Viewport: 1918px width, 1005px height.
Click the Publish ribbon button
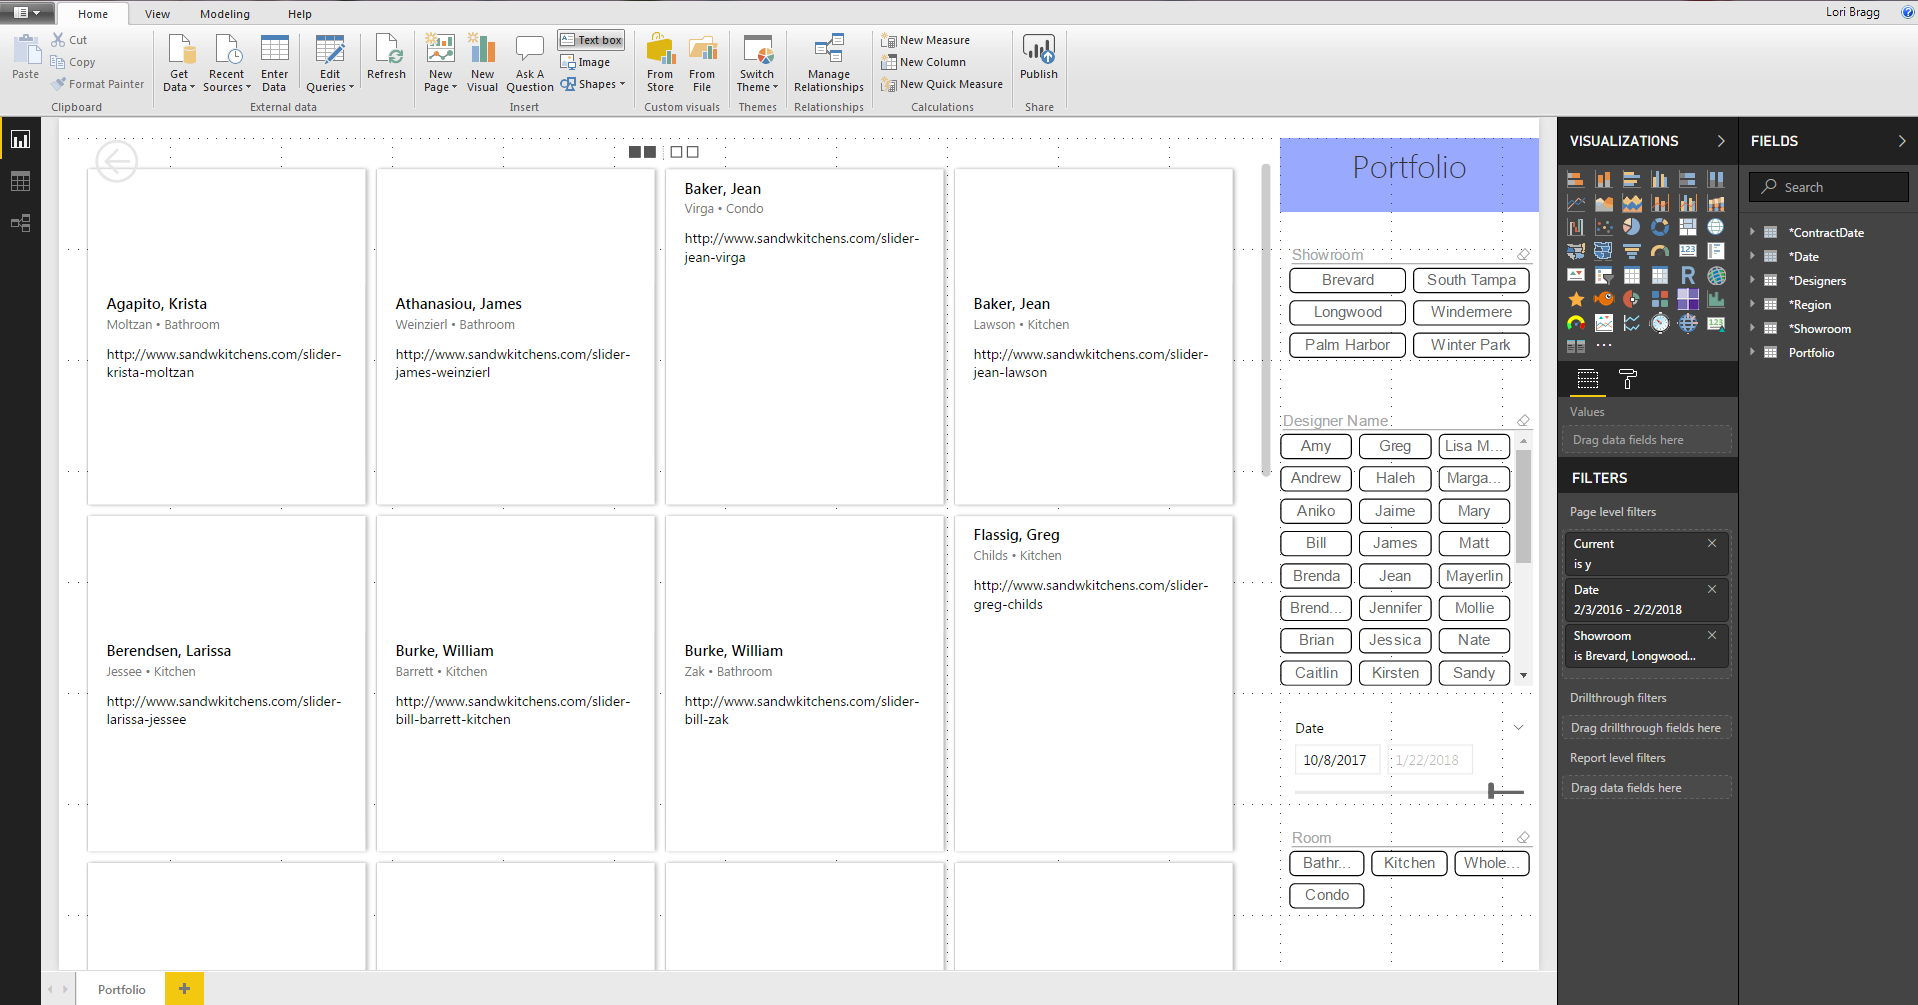1039,57
